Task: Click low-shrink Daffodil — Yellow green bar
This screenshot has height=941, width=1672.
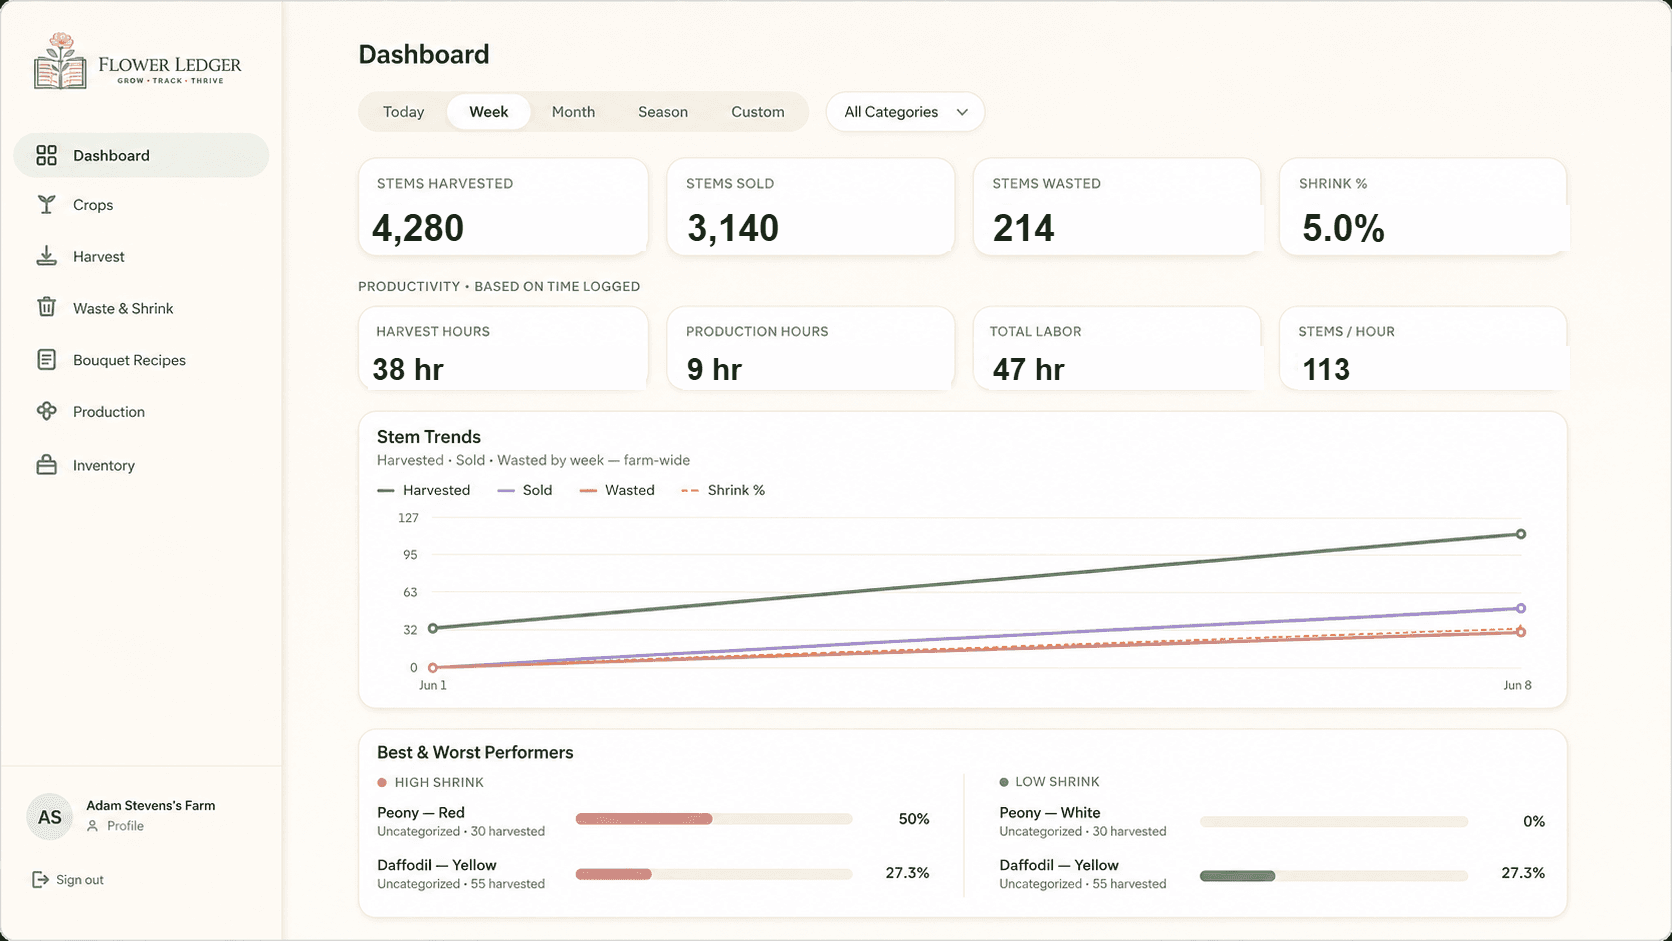Action: [1238, 876]
